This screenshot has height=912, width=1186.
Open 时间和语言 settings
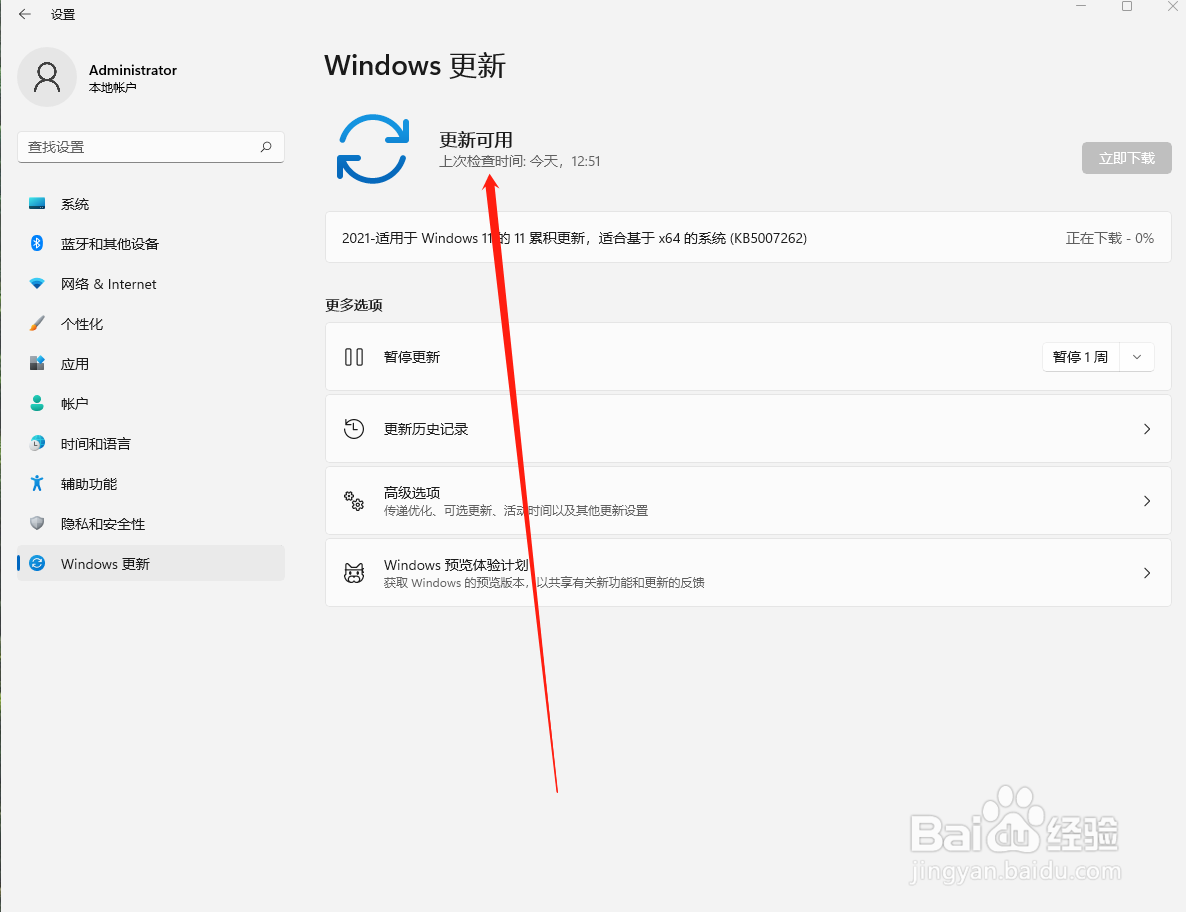(151, 443)
